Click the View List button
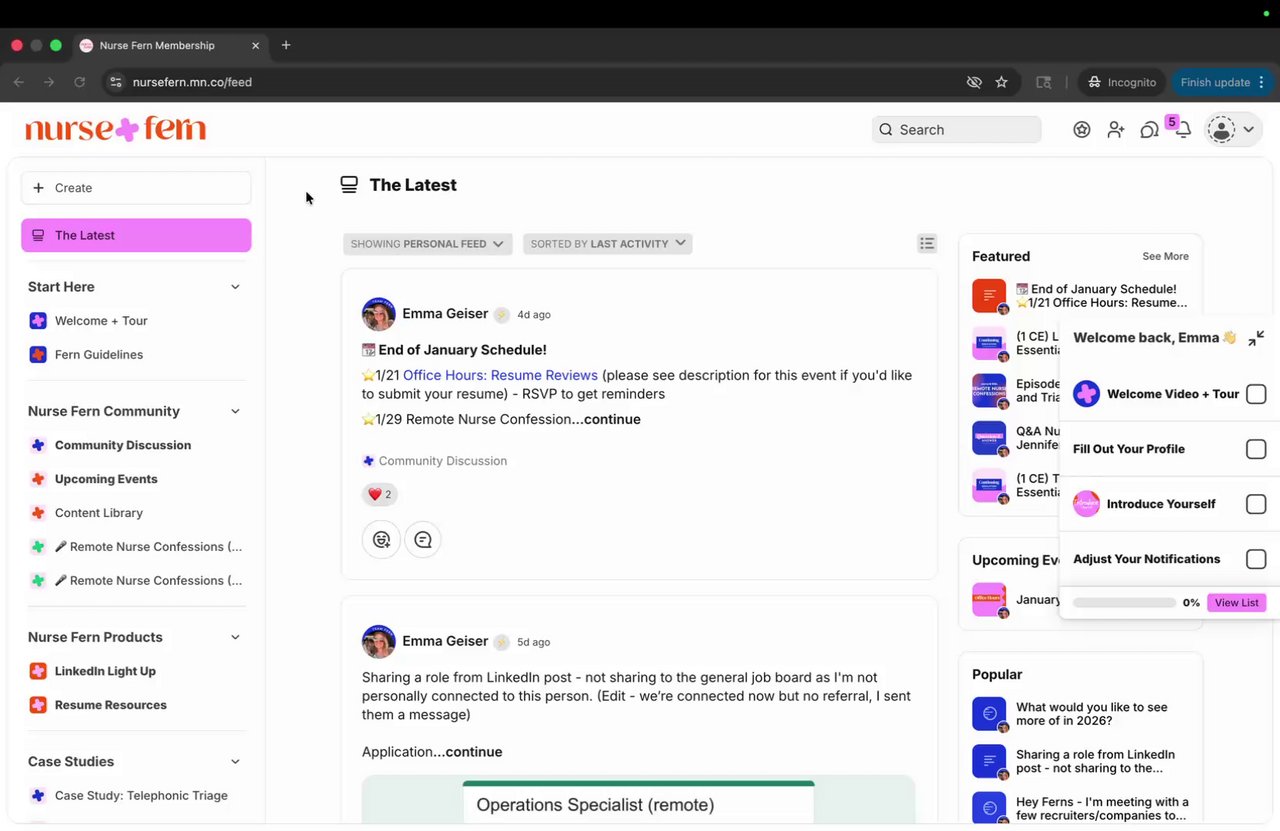Image resolution: width=1280 pixels, height=831 pixels. pos(1237,603)
